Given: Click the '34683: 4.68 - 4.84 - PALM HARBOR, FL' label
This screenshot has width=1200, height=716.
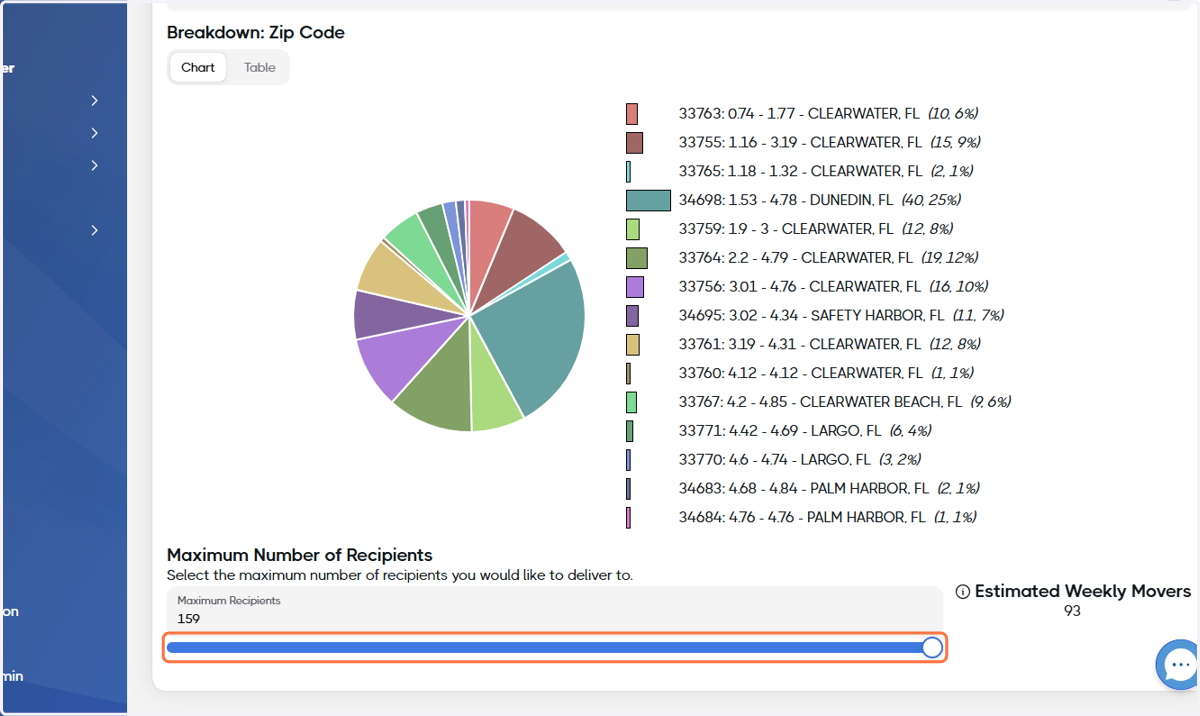Looking at the screenshot, I should [x=804, y=489].
